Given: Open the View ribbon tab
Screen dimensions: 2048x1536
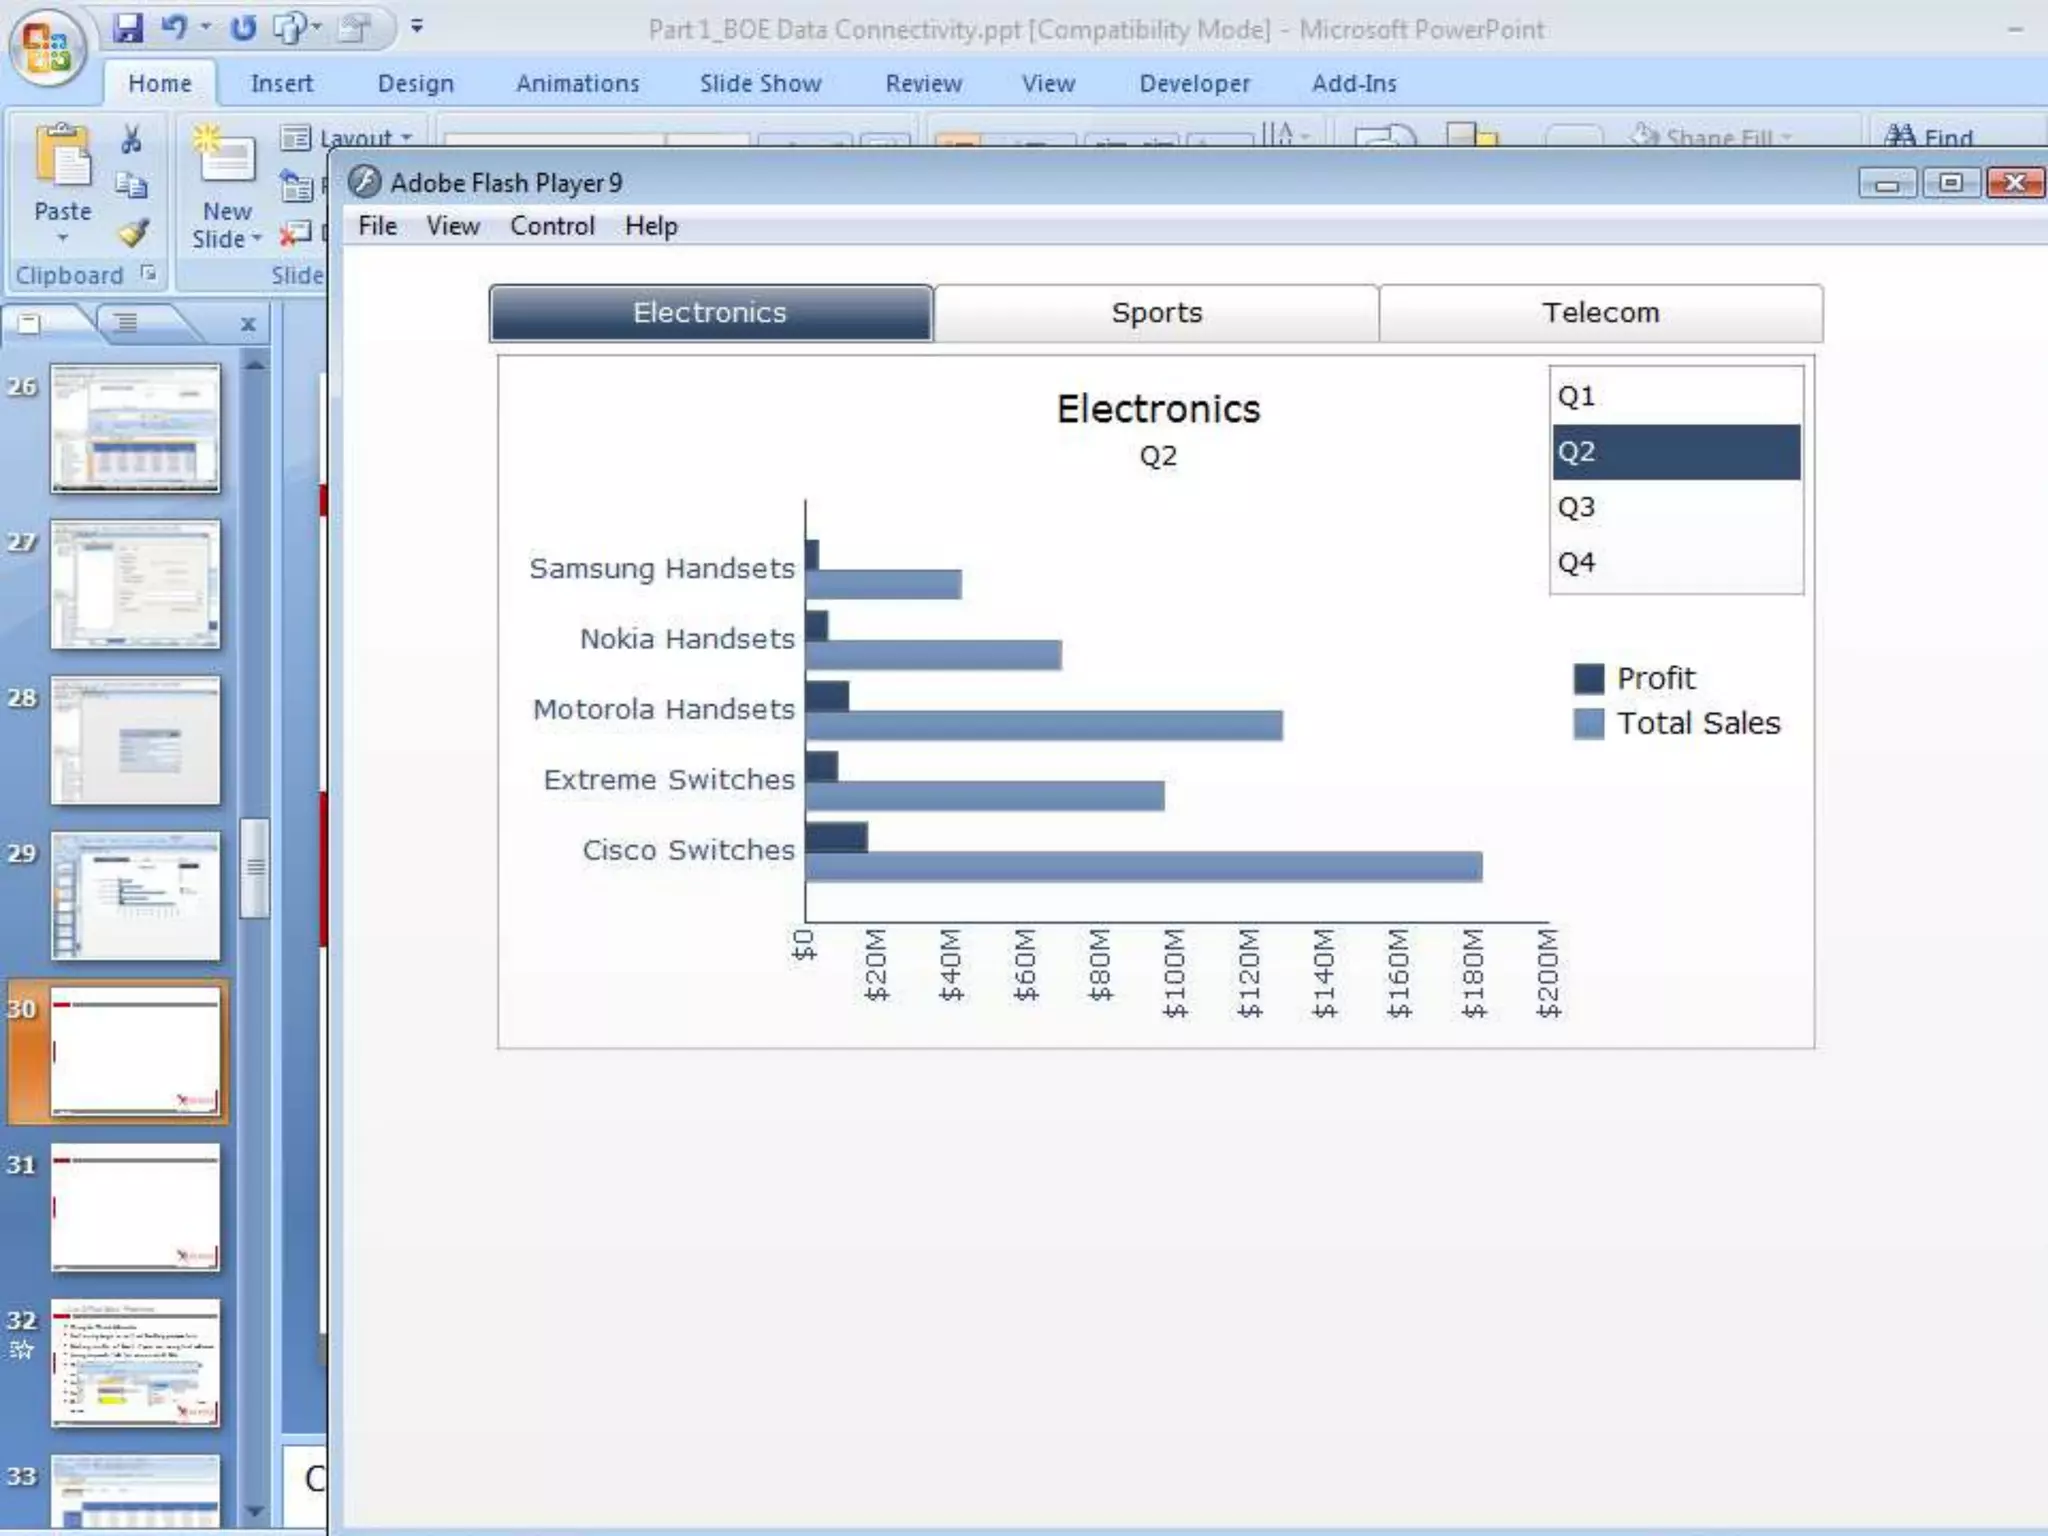Looking at the screenshot, I should pos(1048,84).
